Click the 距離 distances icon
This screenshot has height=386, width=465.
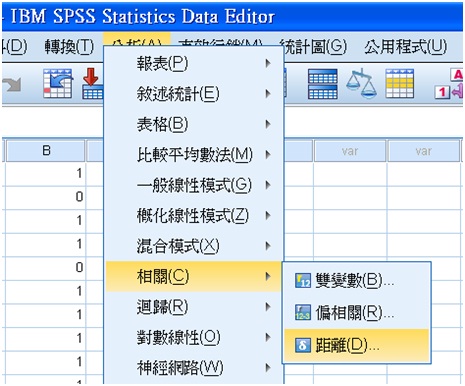pyautogui.click(x=303, y=345)
